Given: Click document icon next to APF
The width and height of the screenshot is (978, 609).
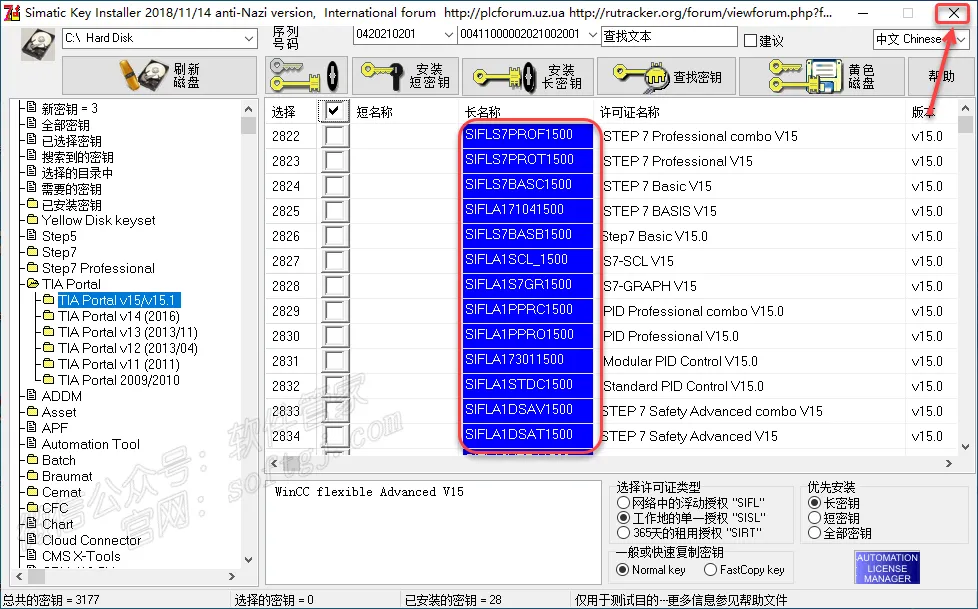Looking at the screenshot, I should click(x=32, y=427).
